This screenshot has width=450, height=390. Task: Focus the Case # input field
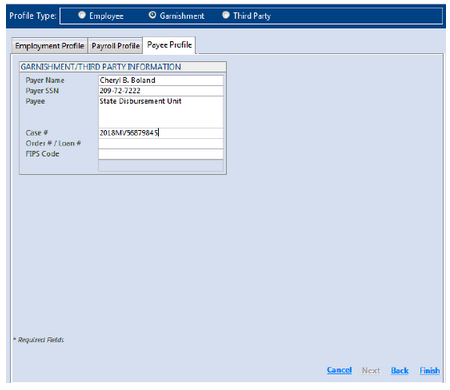point(161,133)
